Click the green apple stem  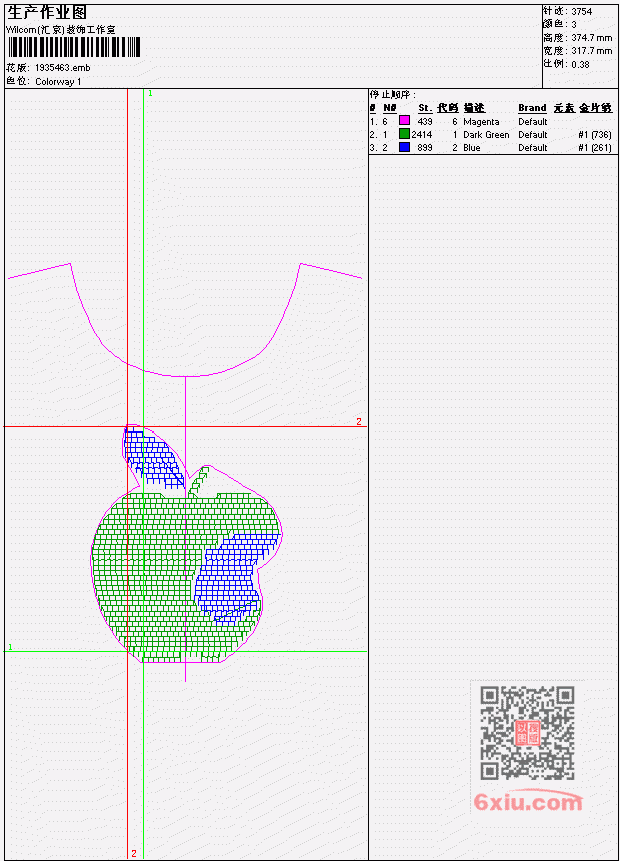pos(199,481)
